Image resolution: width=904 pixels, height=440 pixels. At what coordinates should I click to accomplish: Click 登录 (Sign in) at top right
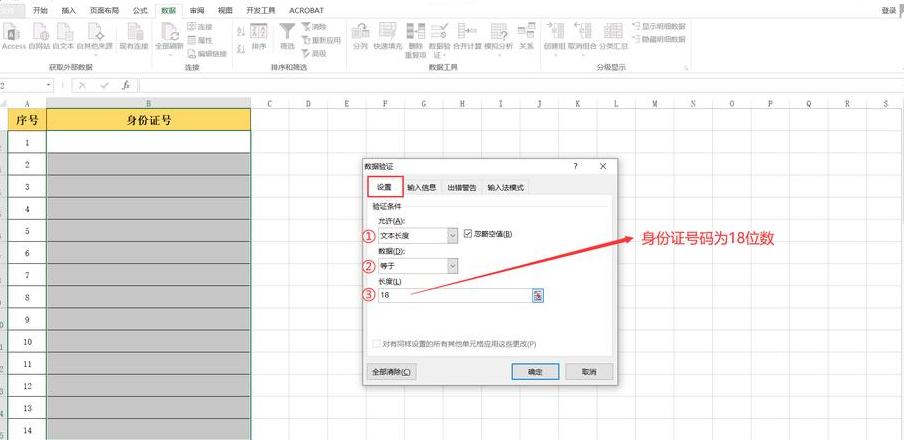[888, 10]
